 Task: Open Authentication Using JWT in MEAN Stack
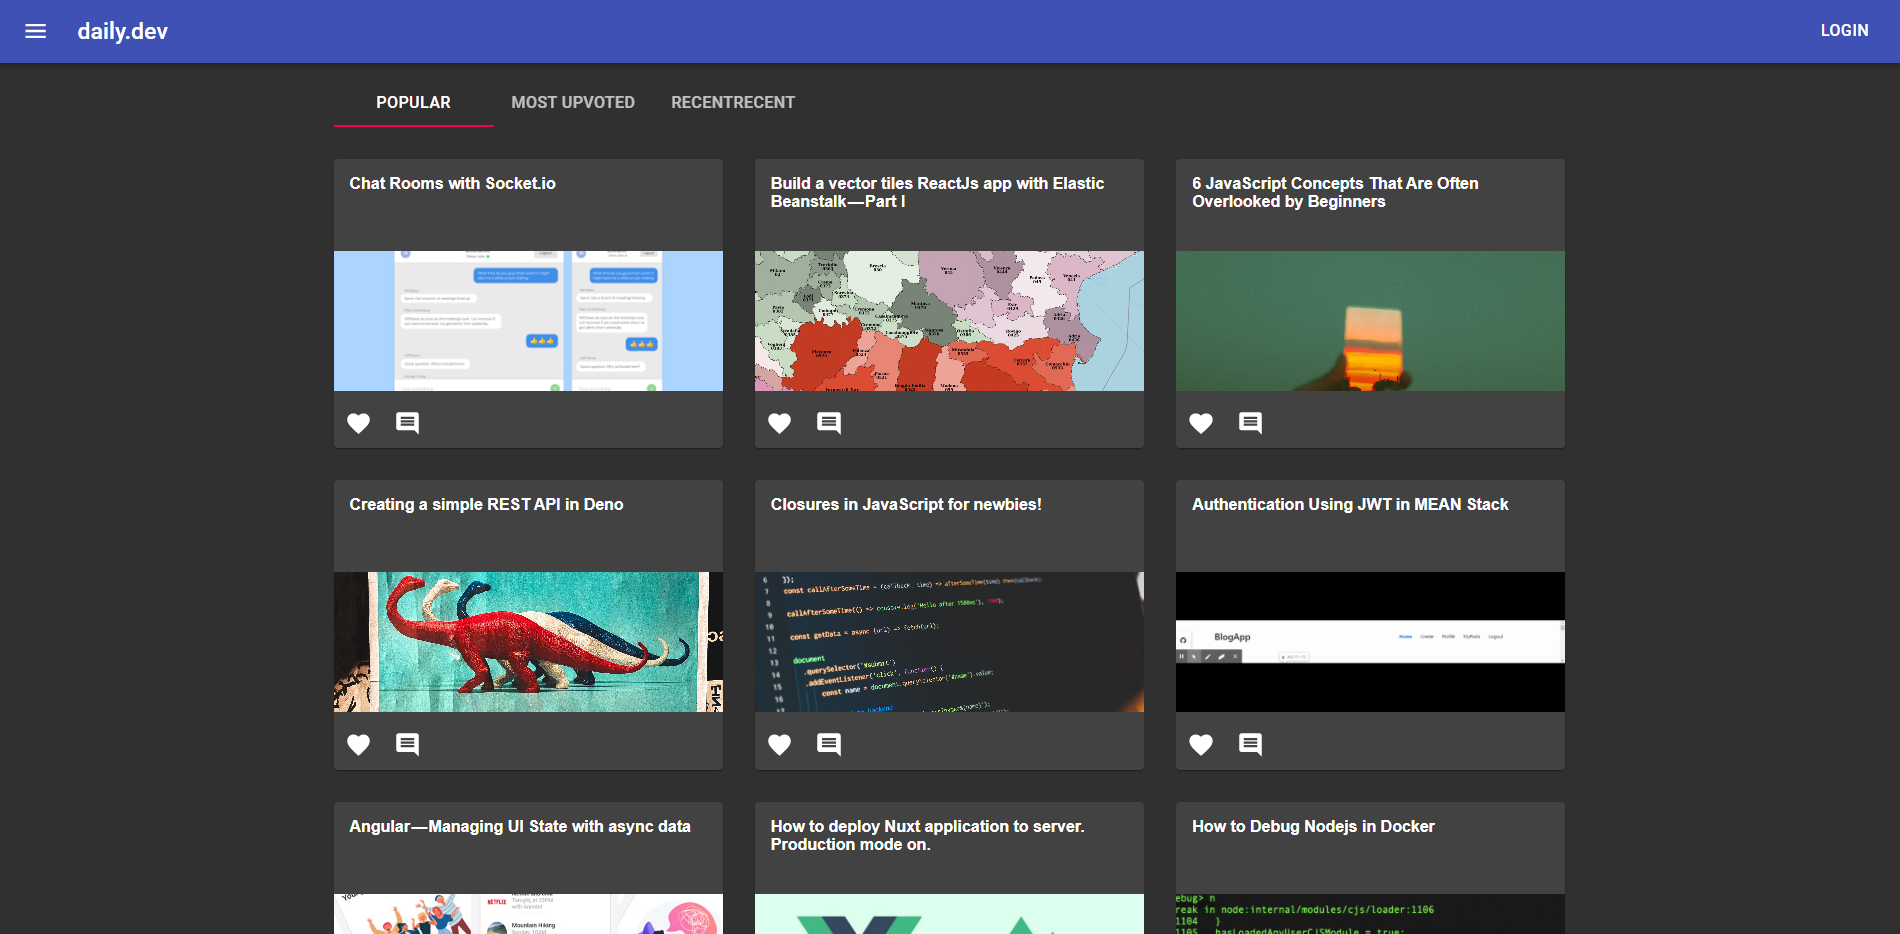coord(1350,505)
